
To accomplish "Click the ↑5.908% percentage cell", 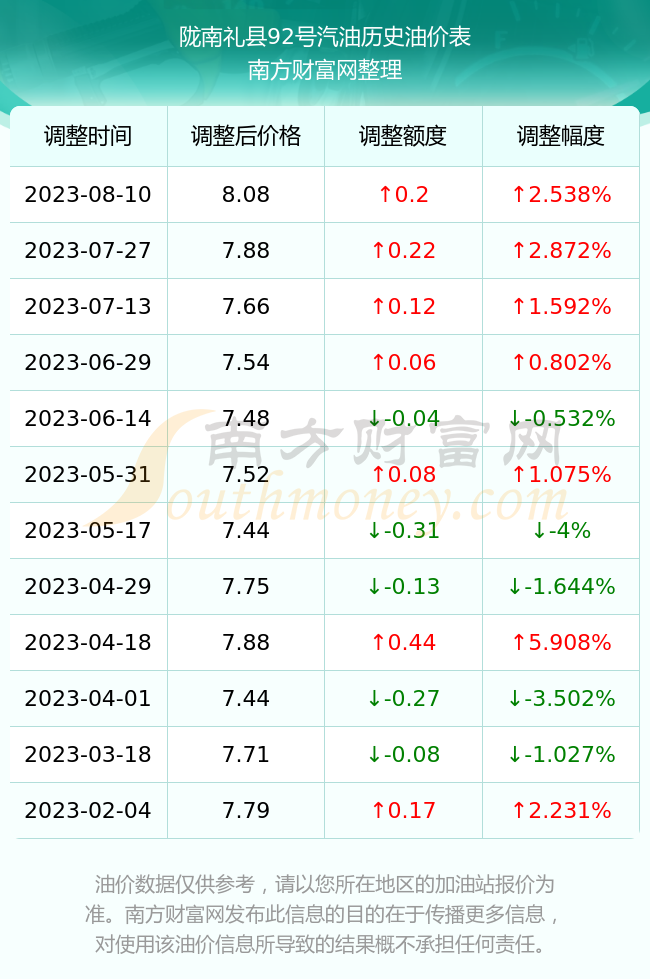I will [561, 642].
